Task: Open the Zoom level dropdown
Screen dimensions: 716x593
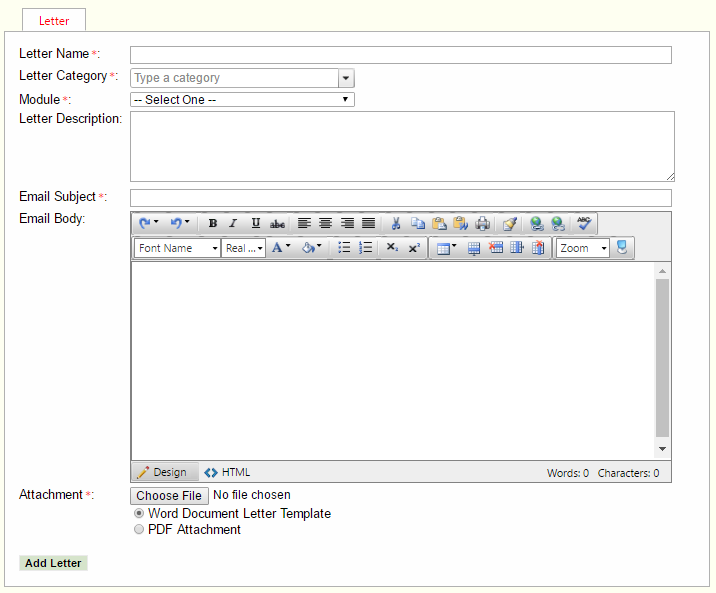Action: click(x=582, y=248)
